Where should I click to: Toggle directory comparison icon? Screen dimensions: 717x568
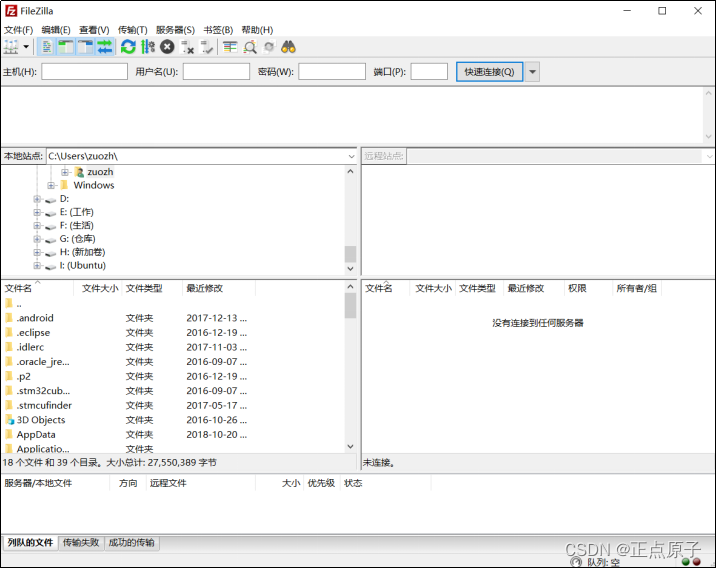click(250, 47)
